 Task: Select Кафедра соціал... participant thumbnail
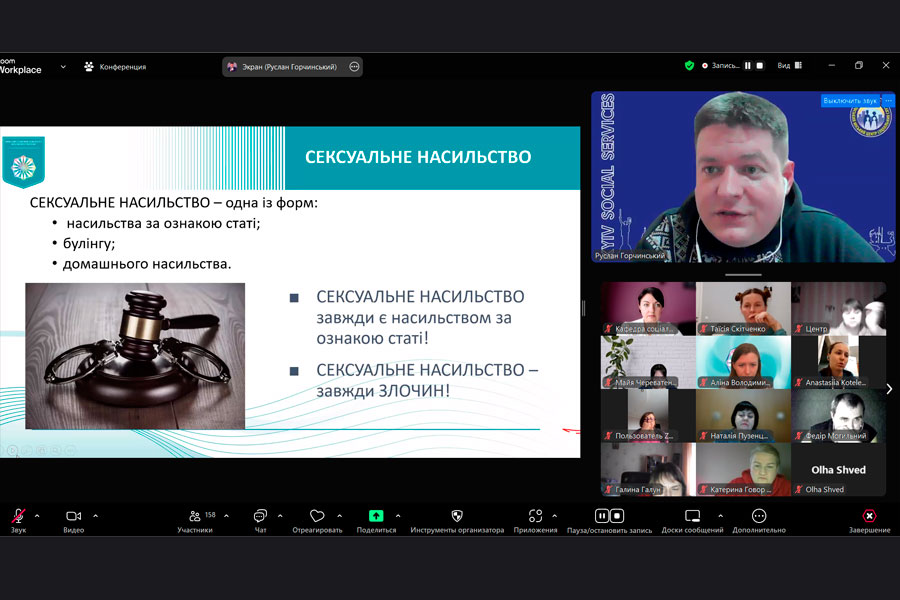click(x=648, y=308)
